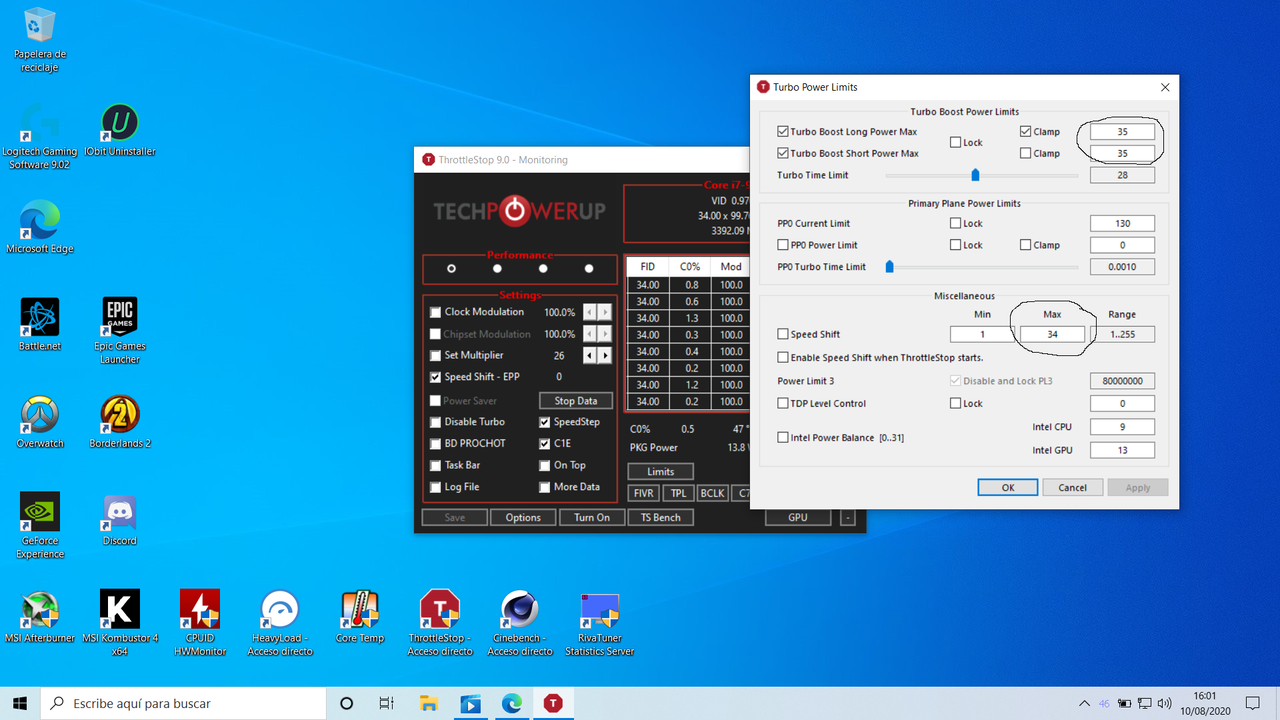Click Cancel in Turbo Power Limits

tap(1072, 487)
